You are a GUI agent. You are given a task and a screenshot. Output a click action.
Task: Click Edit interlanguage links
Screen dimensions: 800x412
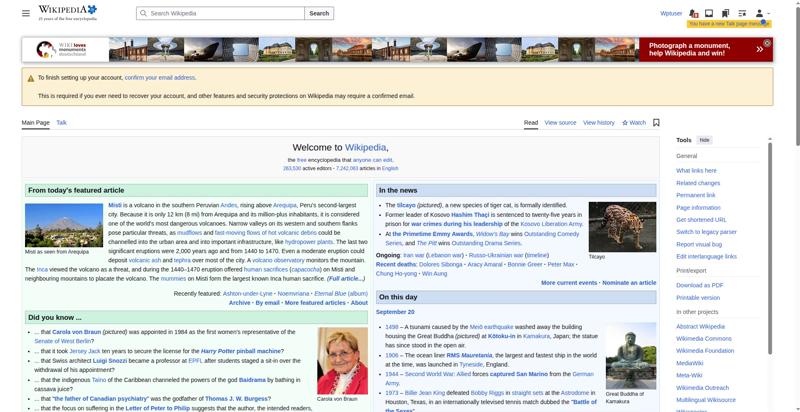(x=706, y=256)
